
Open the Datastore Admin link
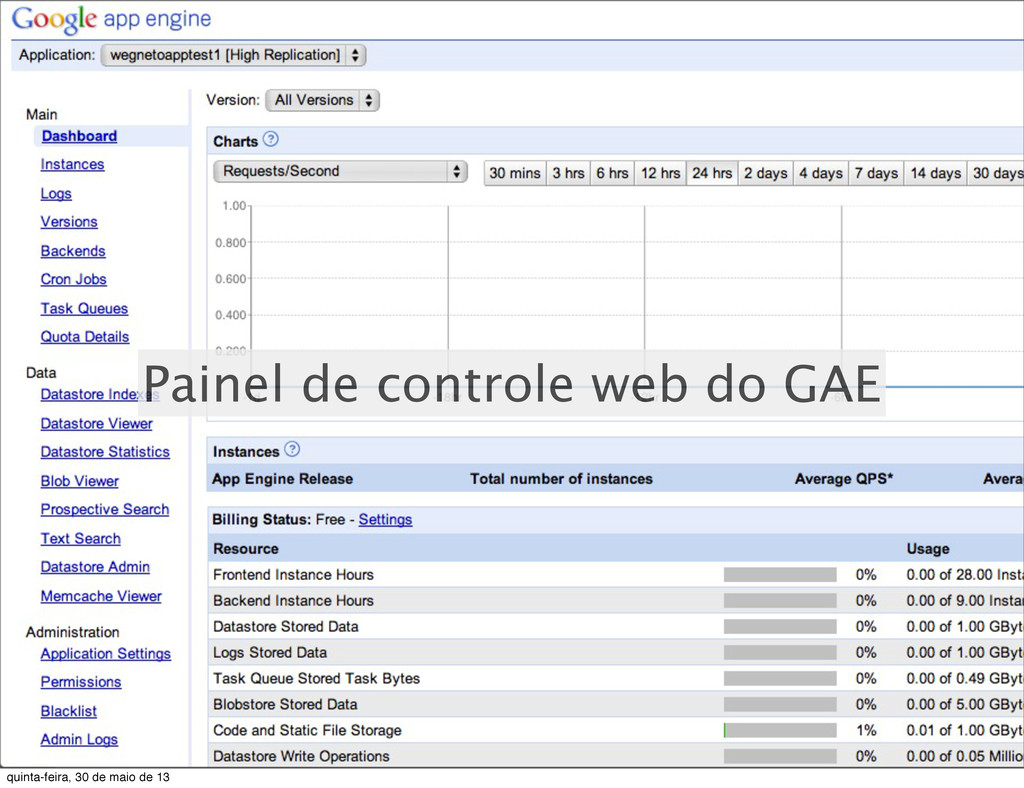(x=95, y=567)
